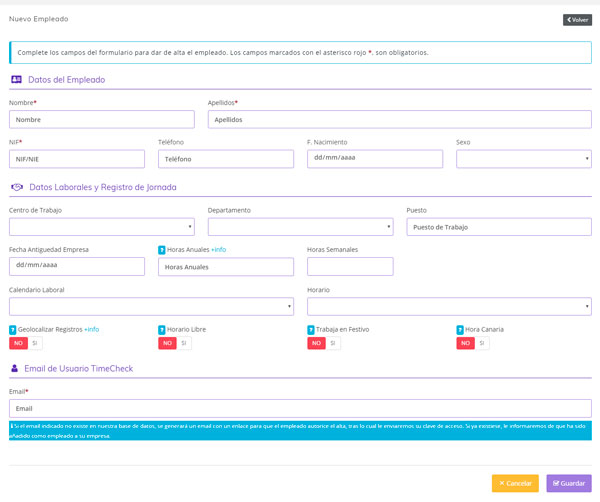Click the help icon next to Horas Anuales
The height and width of the screenshot is (502, 600).
[x=161, y=250]
